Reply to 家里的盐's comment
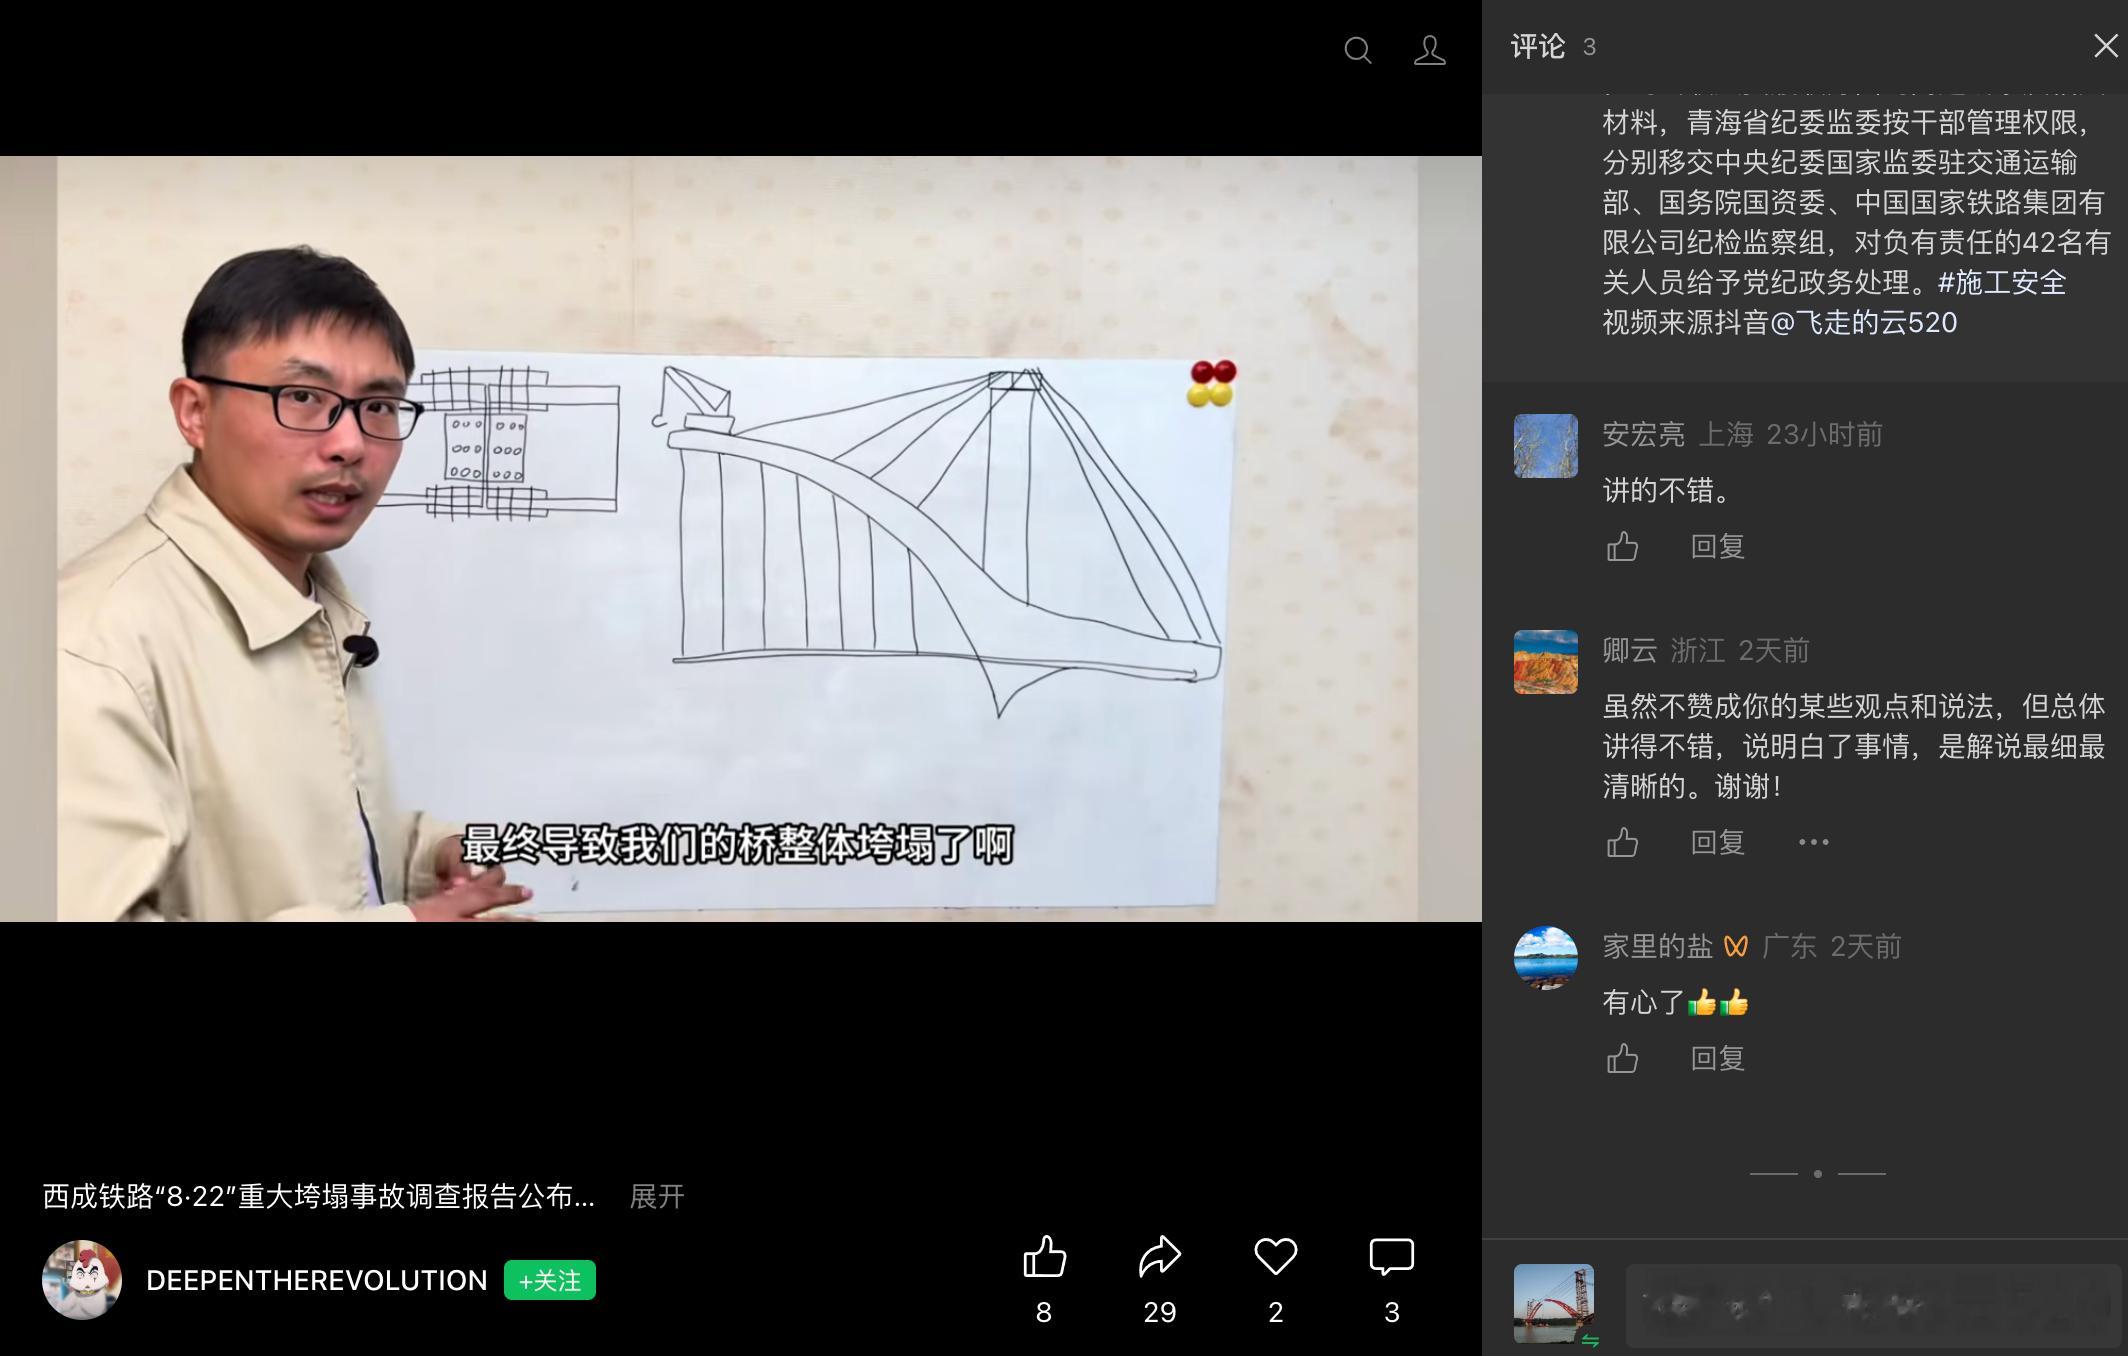Image resolution: width=2128 pixels, height=1356 pixels. (1717, 1059)
